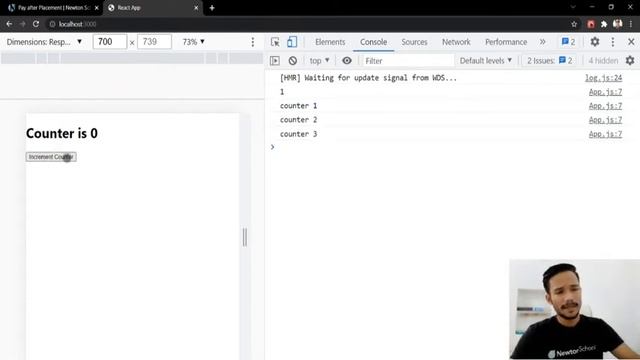
Task: Open the Dimensions Responsive dropdown
Action: [44, 42]
